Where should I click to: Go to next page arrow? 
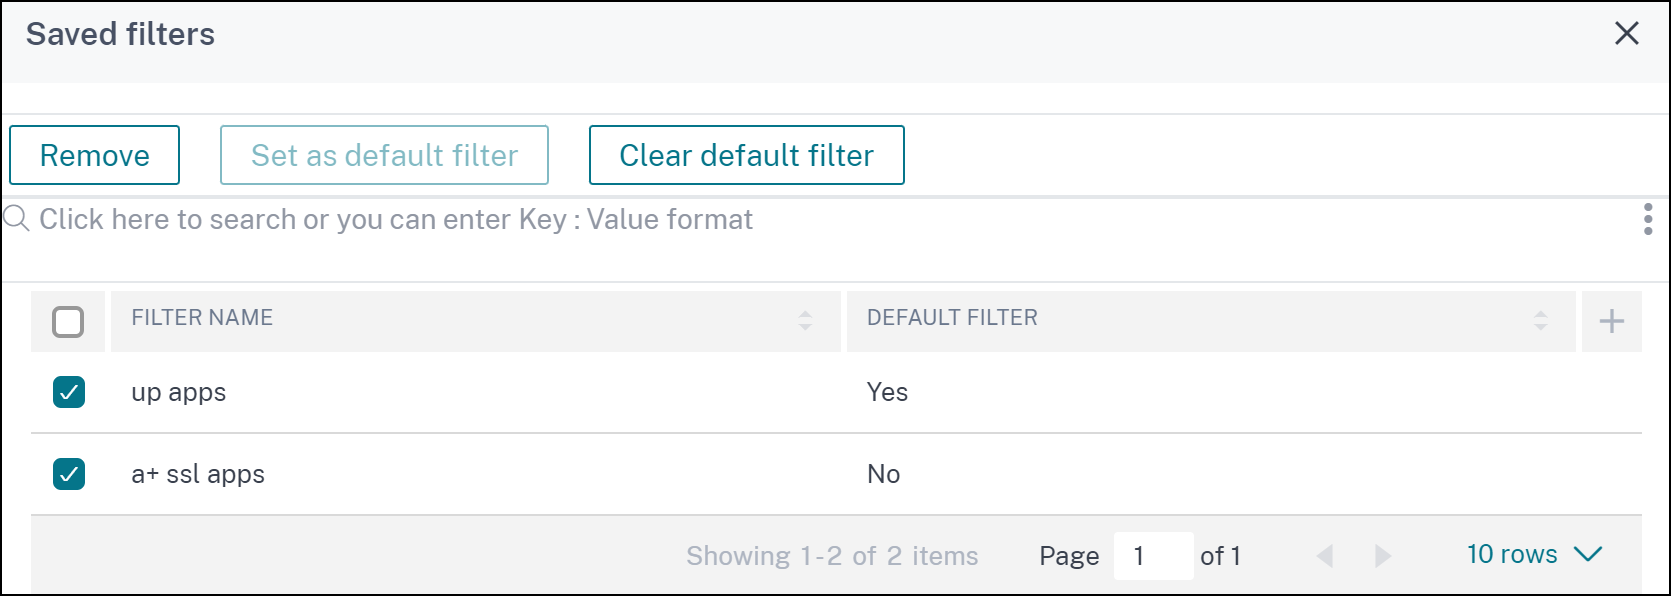(1383, 556)
